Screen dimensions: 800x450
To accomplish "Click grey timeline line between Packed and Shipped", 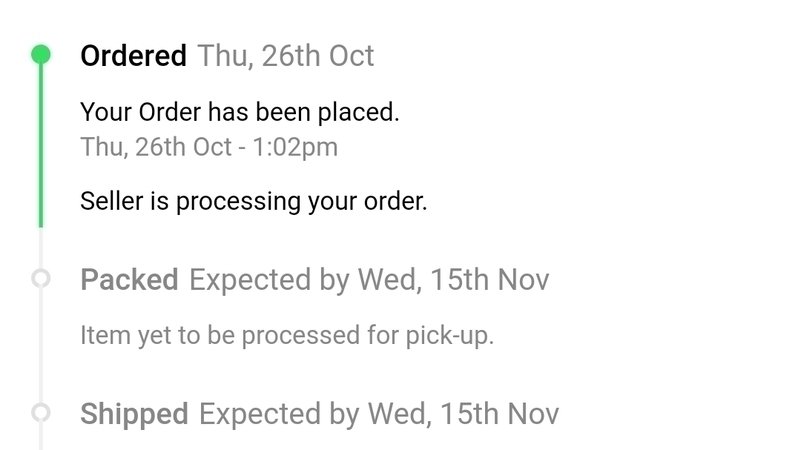I will click(40, 345).
